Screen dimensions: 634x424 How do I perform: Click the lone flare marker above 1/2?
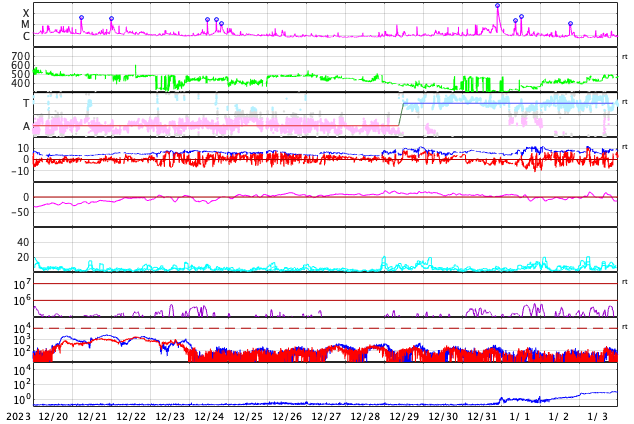point(571,24)
